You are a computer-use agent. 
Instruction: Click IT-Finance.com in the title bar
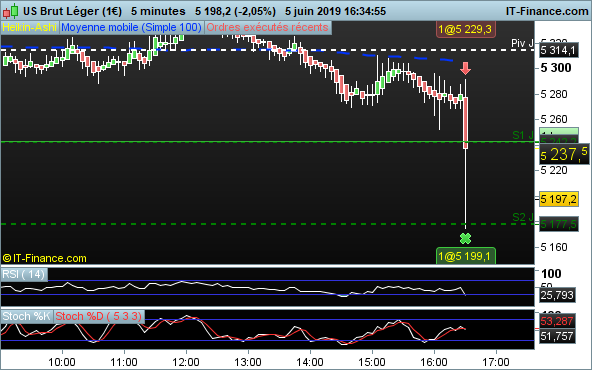[547, 11]
